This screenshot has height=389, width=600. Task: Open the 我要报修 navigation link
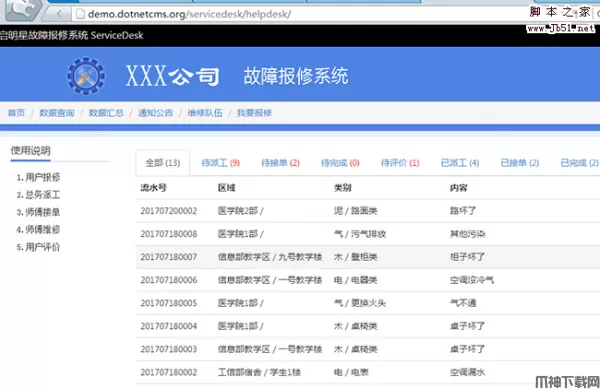pos(254,113)
